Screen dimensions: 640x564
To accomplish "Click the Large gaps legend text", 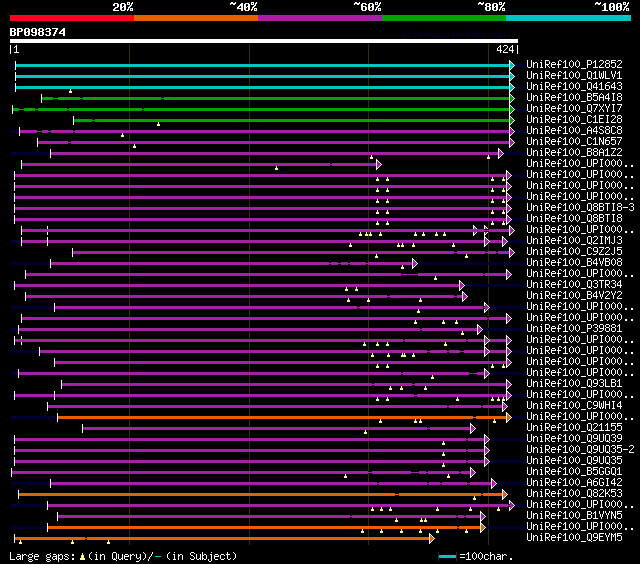I will (x=123, y=556).
